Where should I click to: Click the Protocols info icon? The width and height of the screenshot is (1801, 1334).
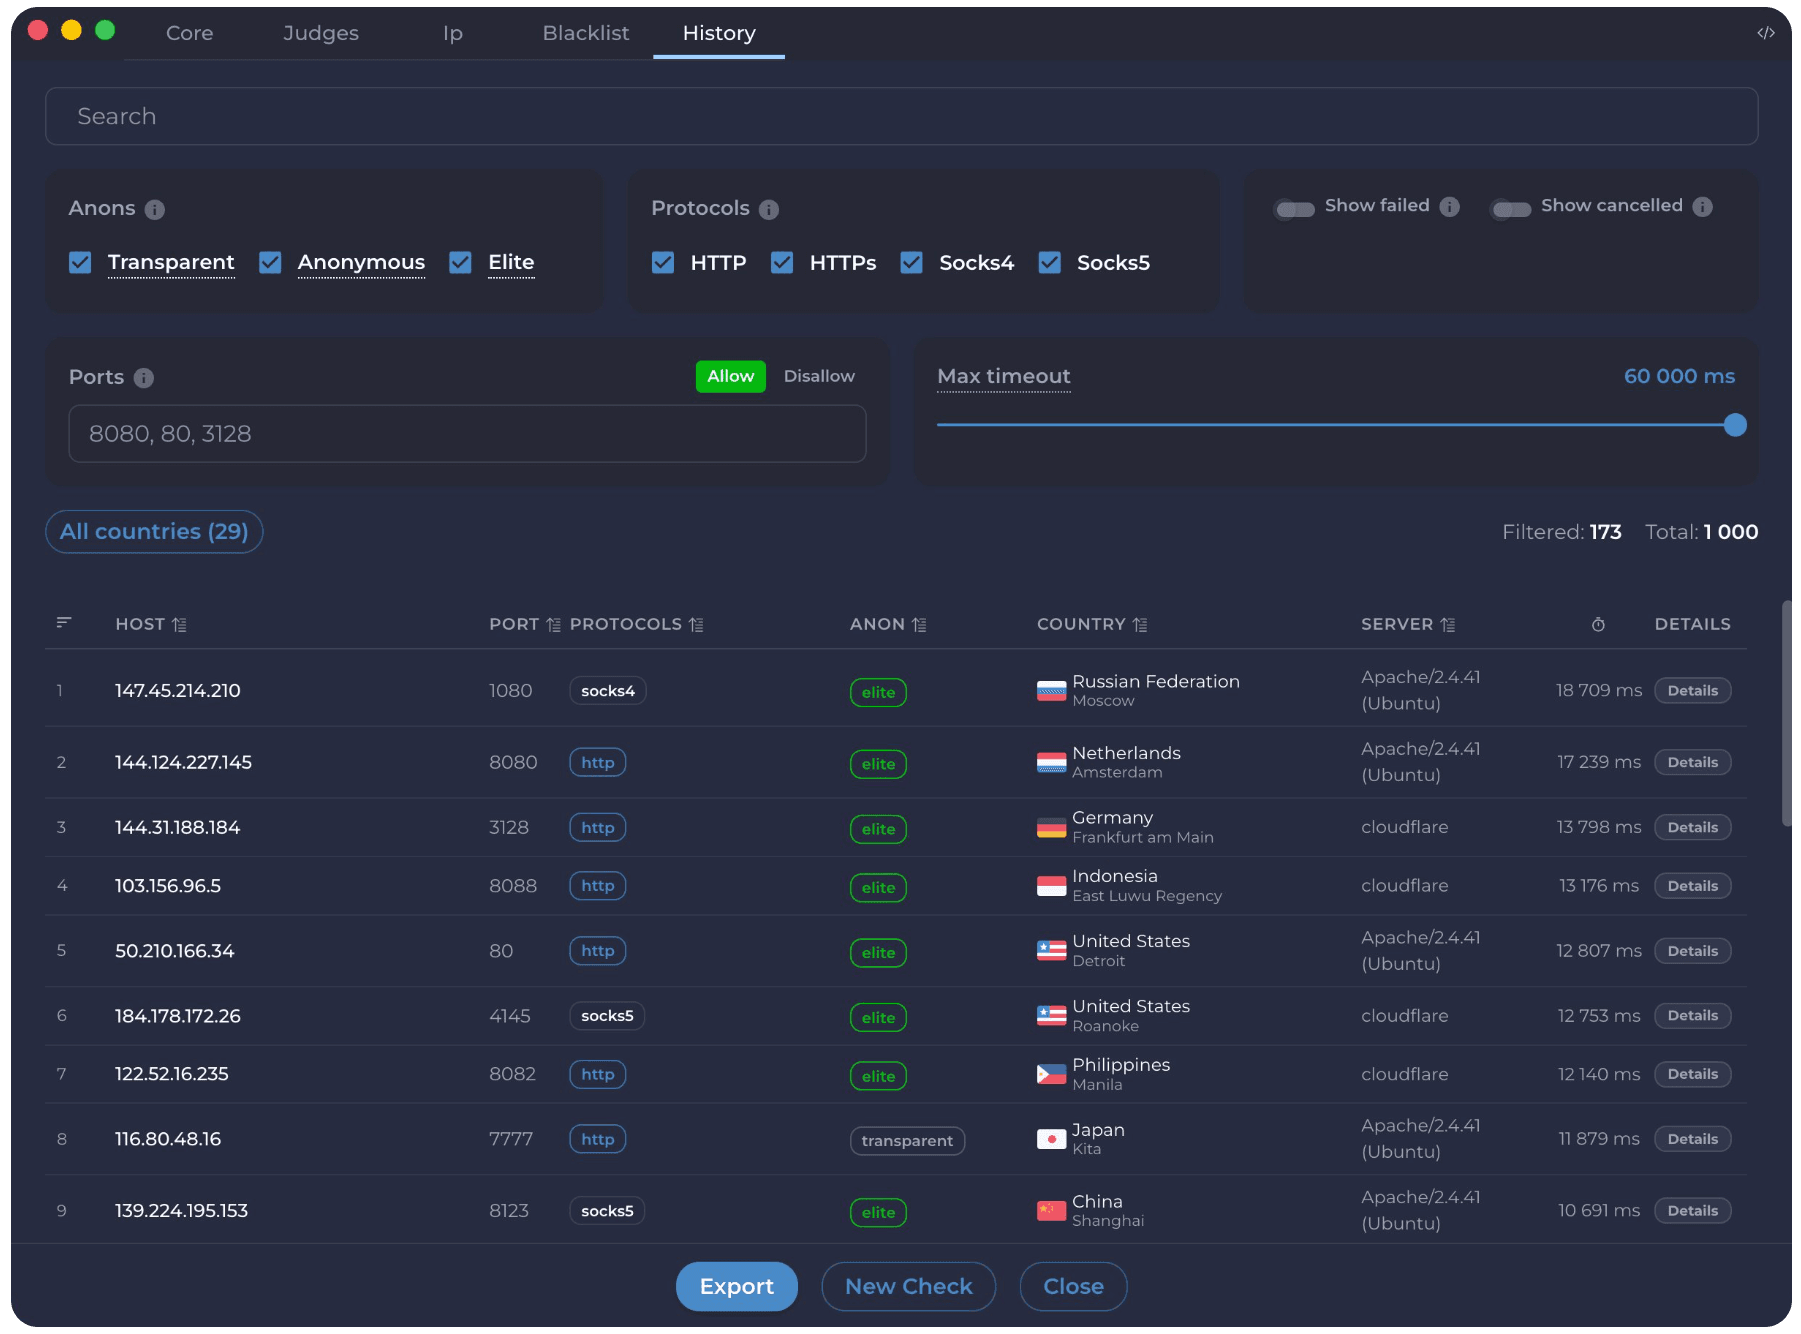pos(768,209)
